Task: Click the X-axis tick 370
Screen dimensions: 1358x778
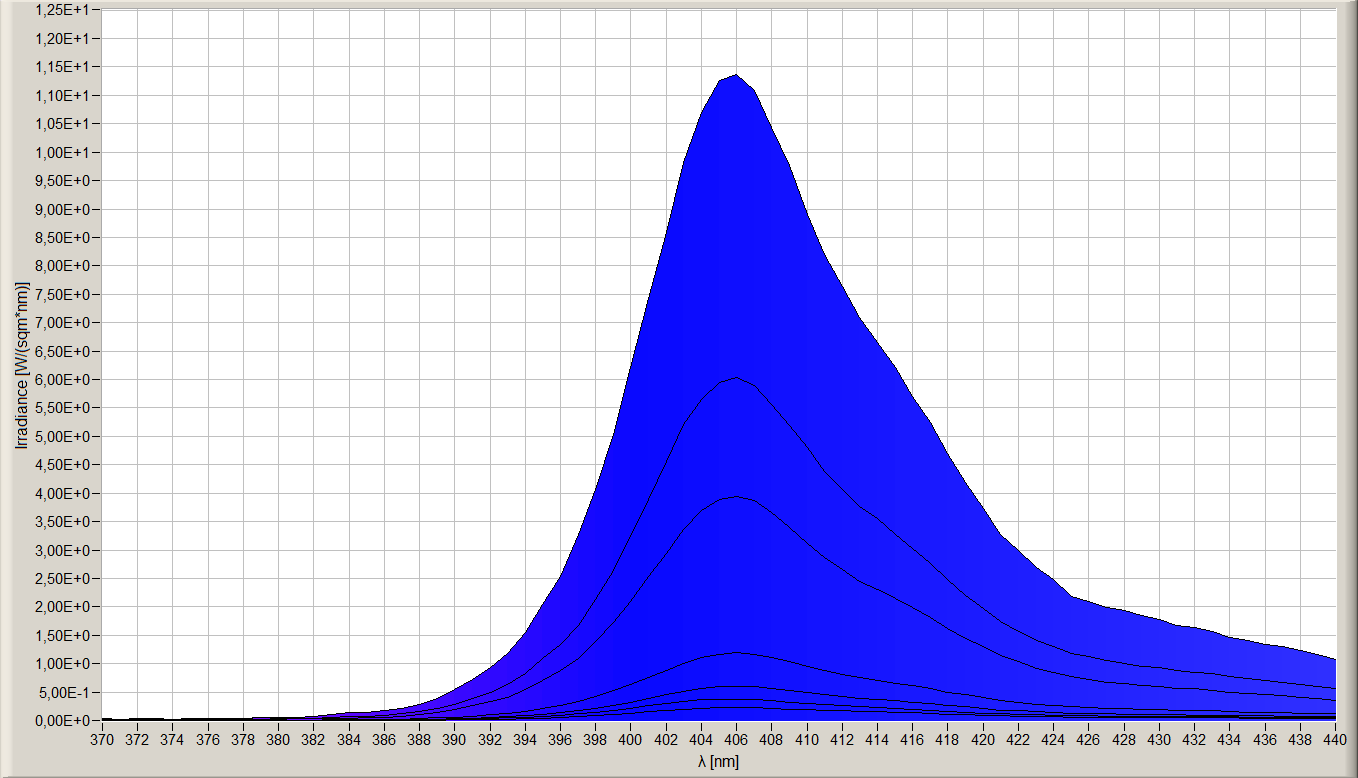Action: (102, 740)
